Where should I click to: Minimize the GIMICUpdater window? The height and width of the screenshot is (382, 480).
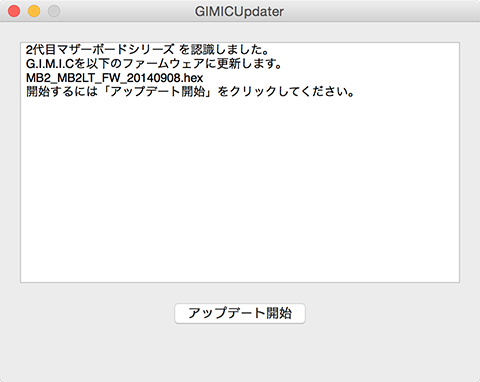coord(34,11)
